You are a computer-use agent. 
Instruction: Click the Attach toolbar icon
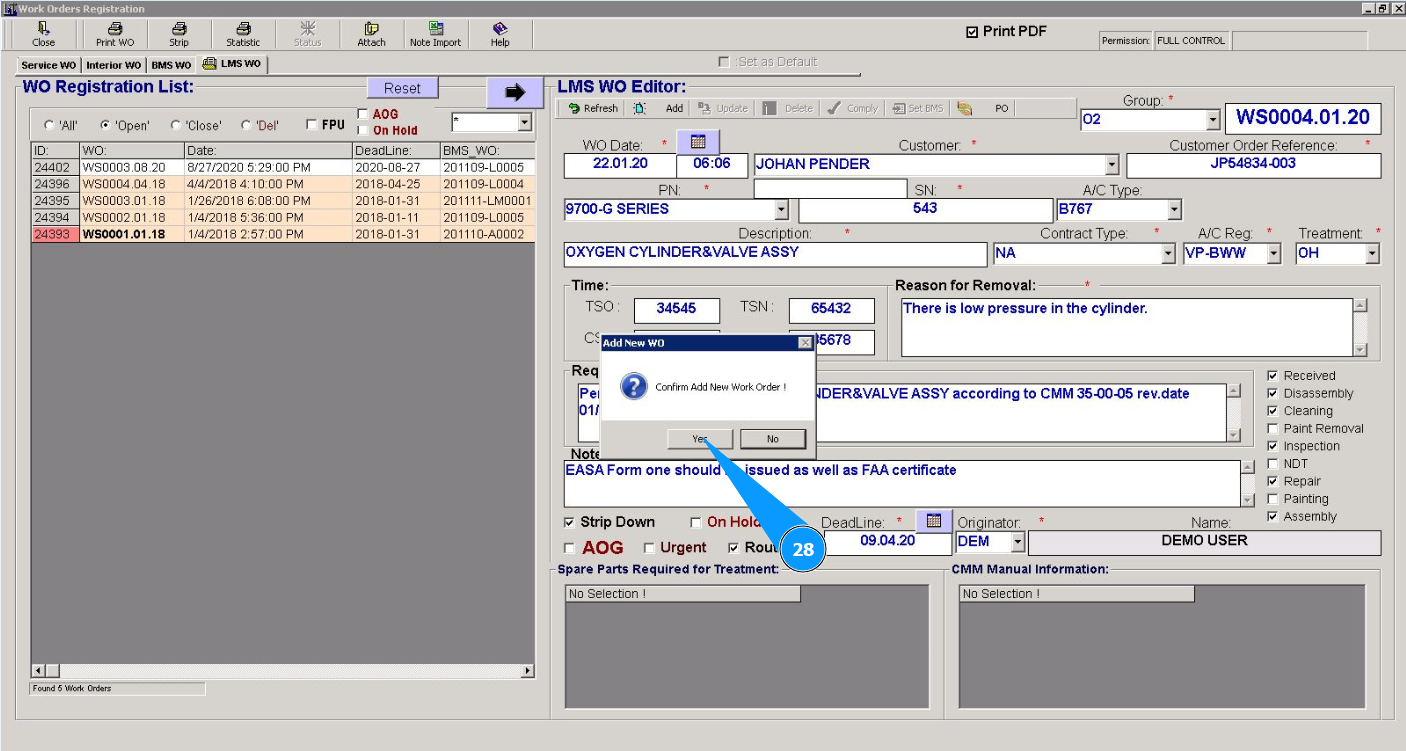(371, 34)
